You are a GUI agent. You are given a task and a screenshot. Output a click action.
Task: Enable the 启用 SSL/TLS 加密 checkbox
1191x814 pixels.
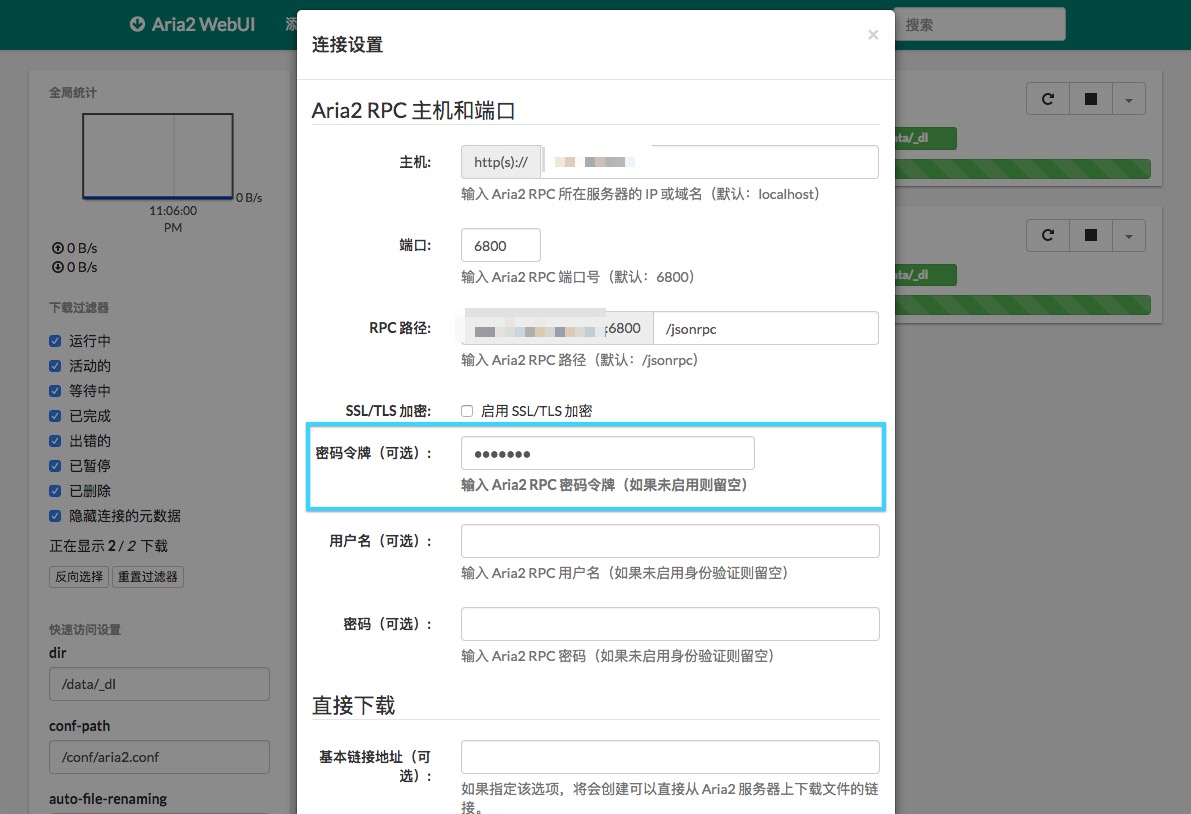467,411
